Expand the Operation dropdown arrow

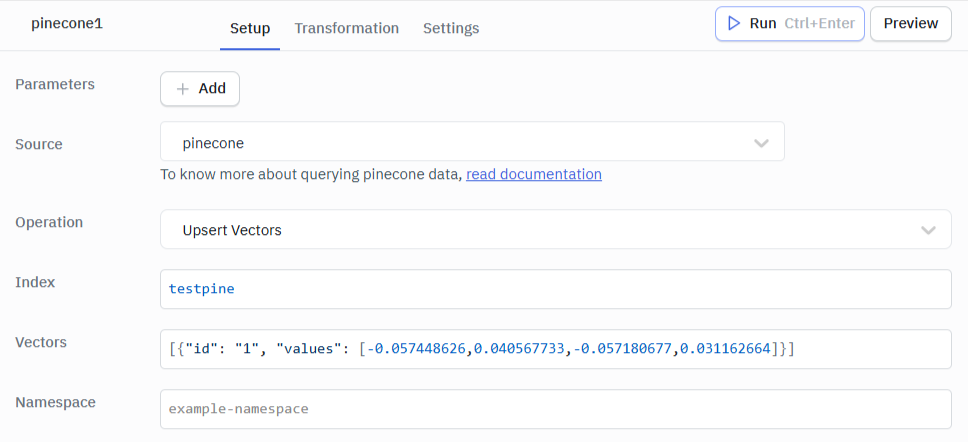(x=928, y=230)
